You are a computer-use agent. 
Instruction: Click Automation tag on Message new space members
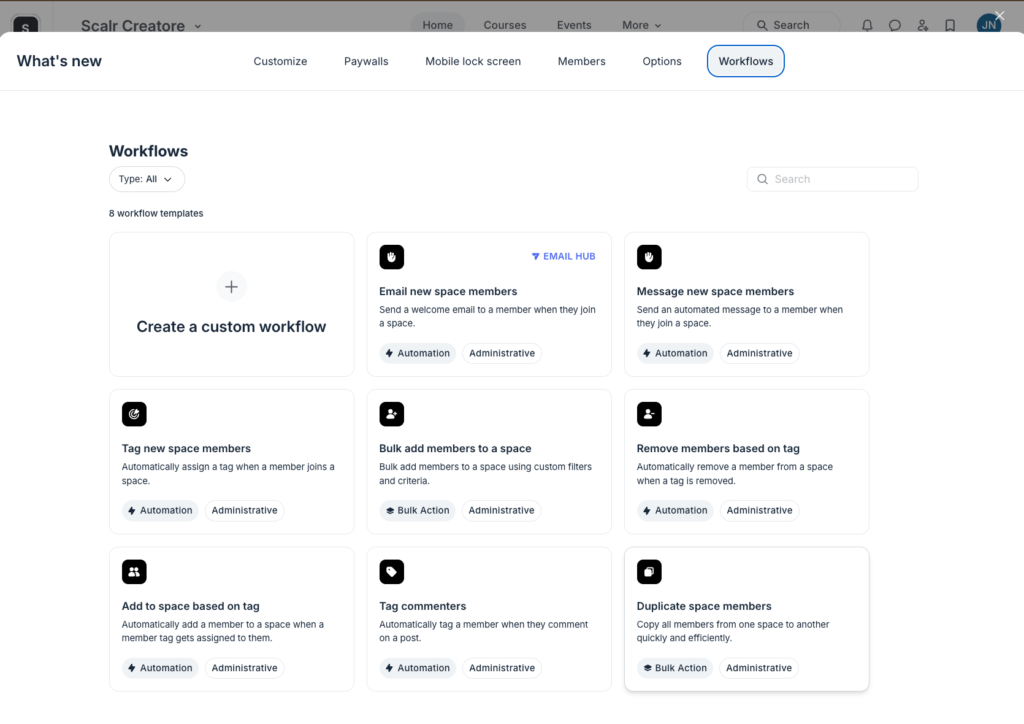tap(675, 353)
